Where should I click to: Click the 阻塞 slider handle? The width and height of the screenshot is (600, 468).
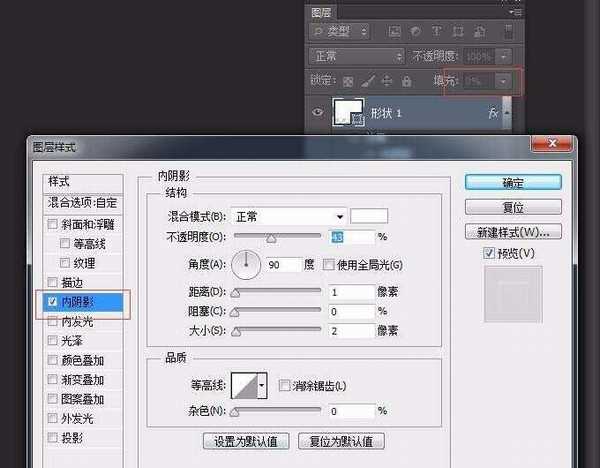pos(235,312)
